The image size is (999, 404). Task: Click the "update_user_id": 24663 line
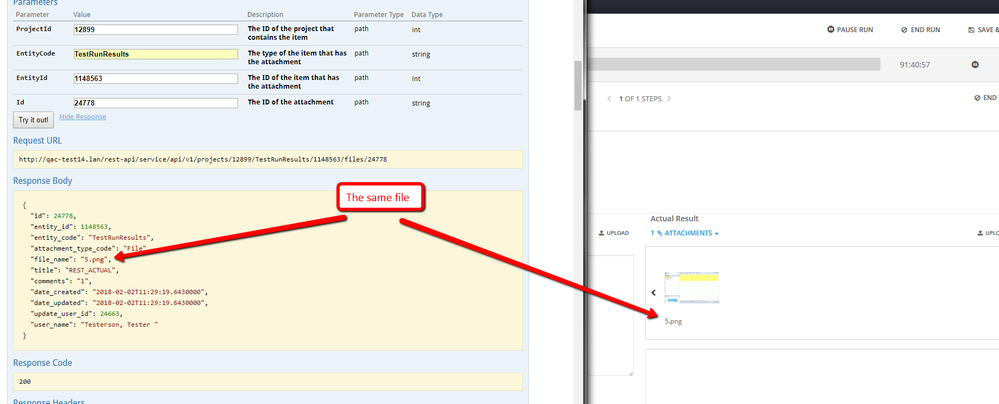(76, 314)
